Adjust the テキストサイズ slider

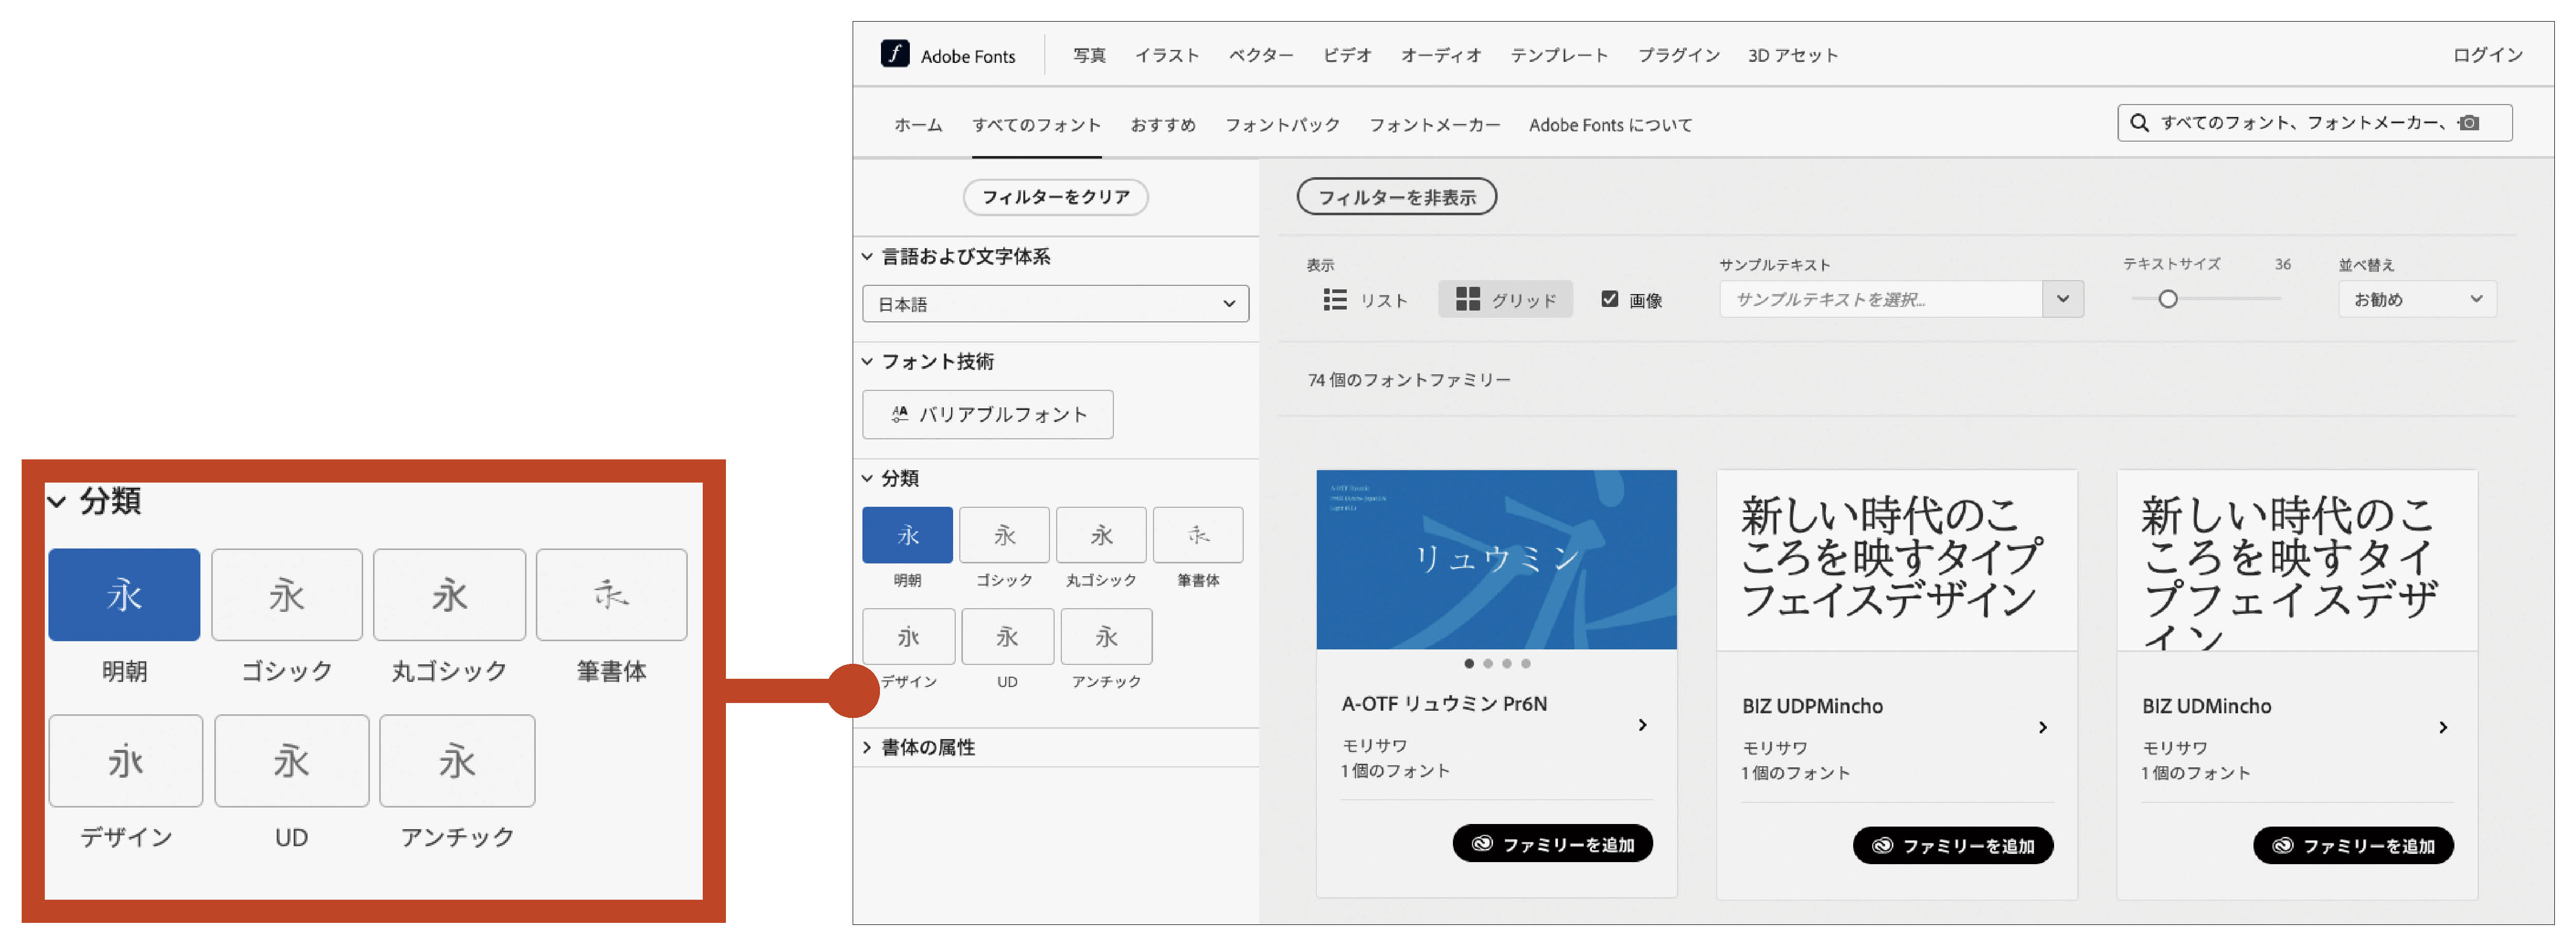2168,298
